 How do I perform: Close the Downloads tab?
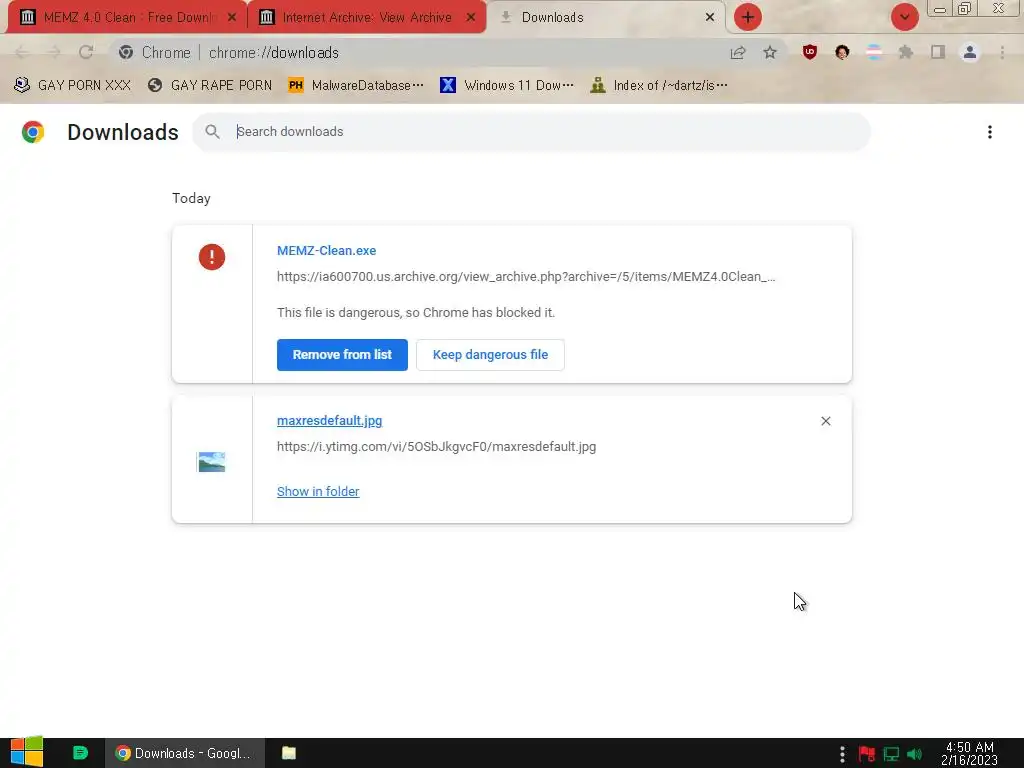click(x=710, y=18)
